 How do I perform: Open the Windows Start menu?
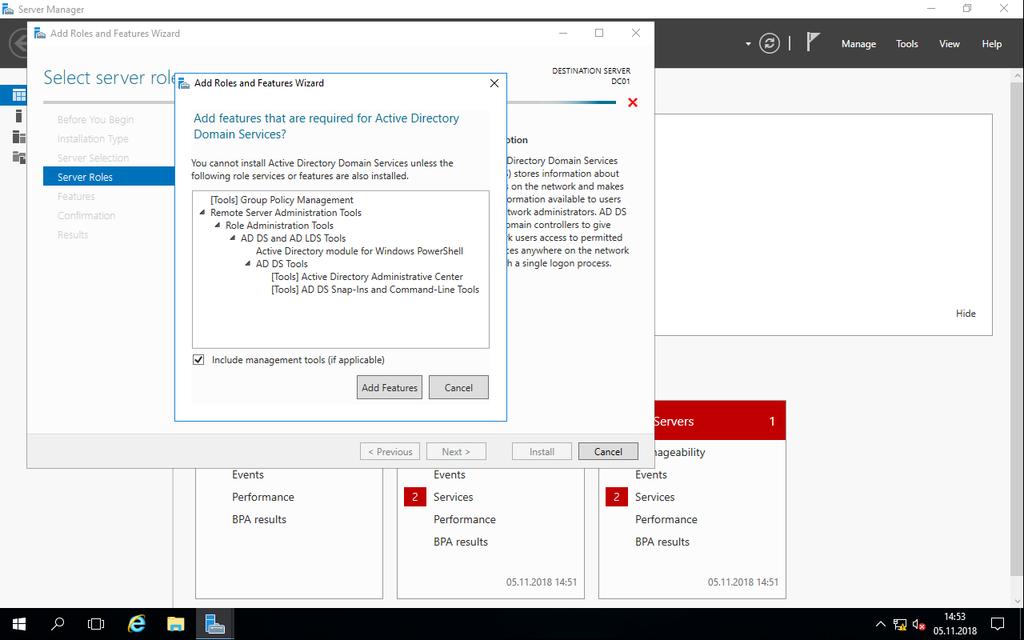pos(19,624)
